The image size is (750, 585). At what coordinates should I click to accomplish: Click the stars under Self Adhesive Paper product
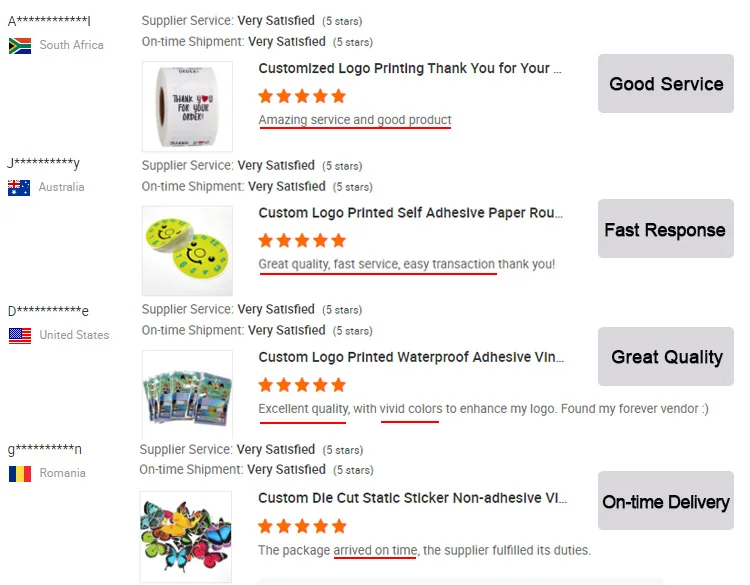pos(302,240)
